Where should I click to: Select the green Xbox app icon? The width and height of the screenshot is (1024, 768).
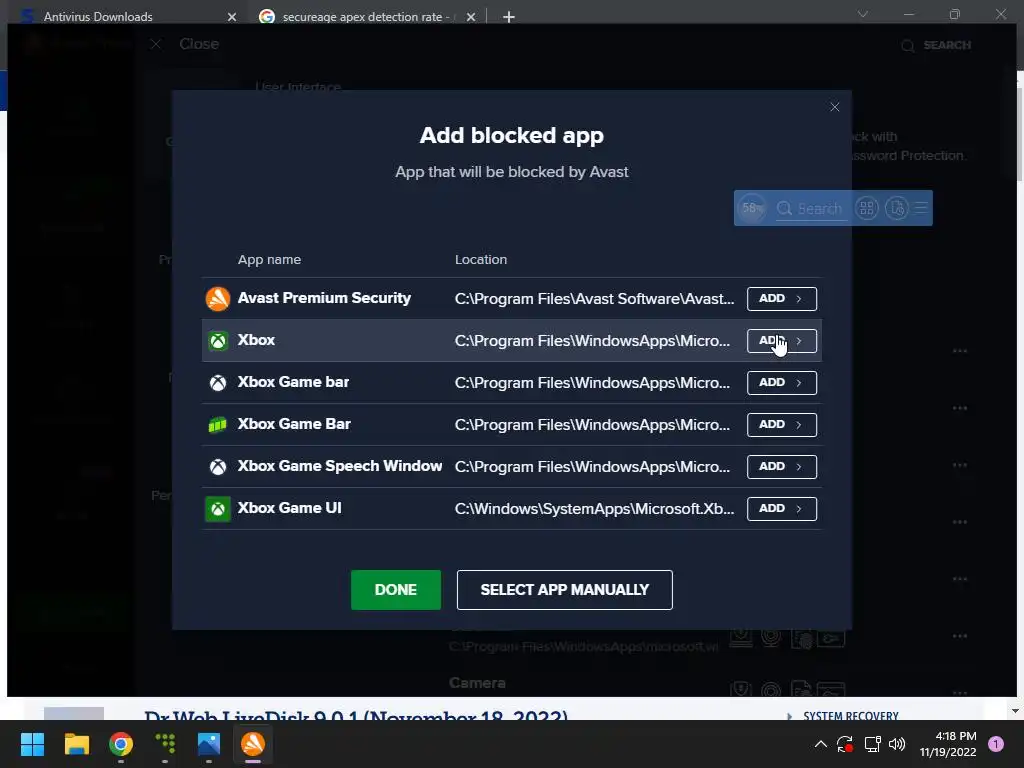pos(217,341)
